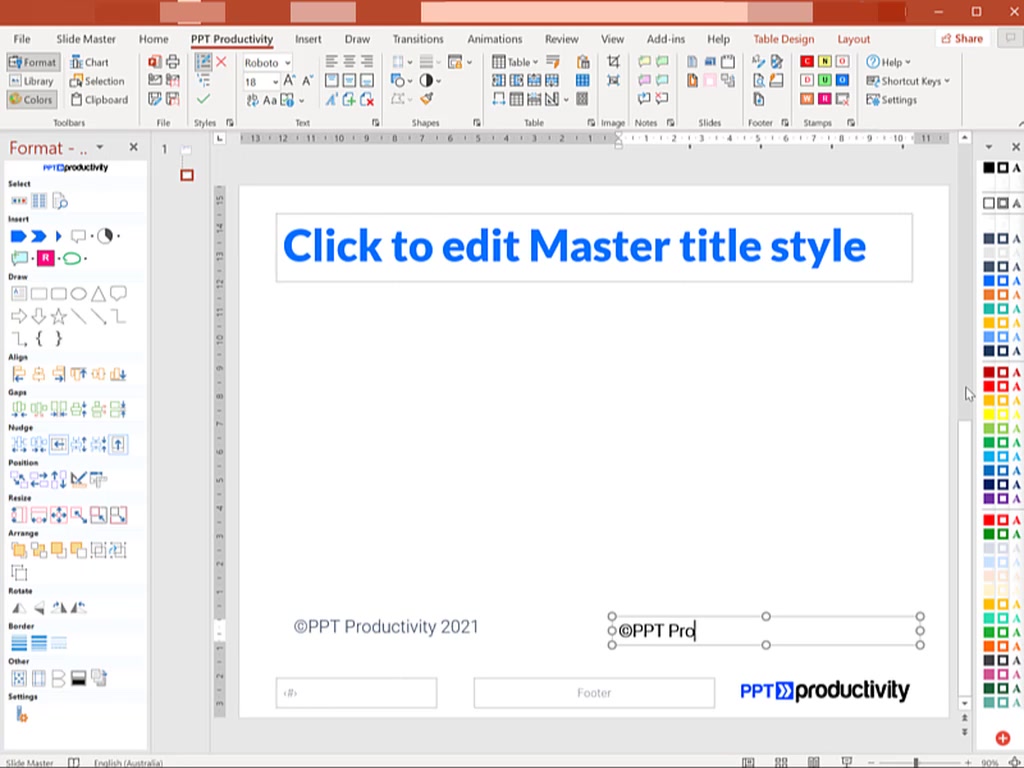The width and height of the screenshot is (1024, 768).
Task: Click the crop icon in the Image group
Action: click(x=613, y=61)
